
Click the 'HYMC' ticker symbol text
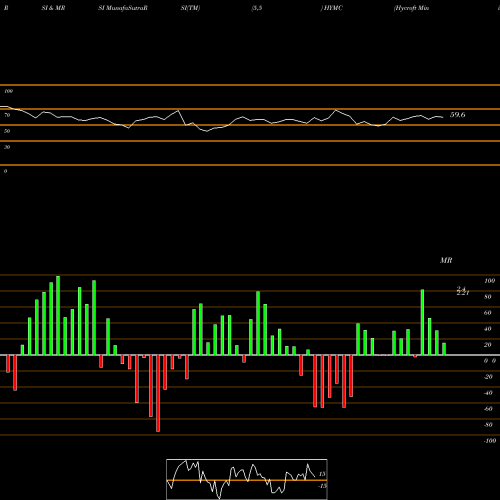[333, 8]
